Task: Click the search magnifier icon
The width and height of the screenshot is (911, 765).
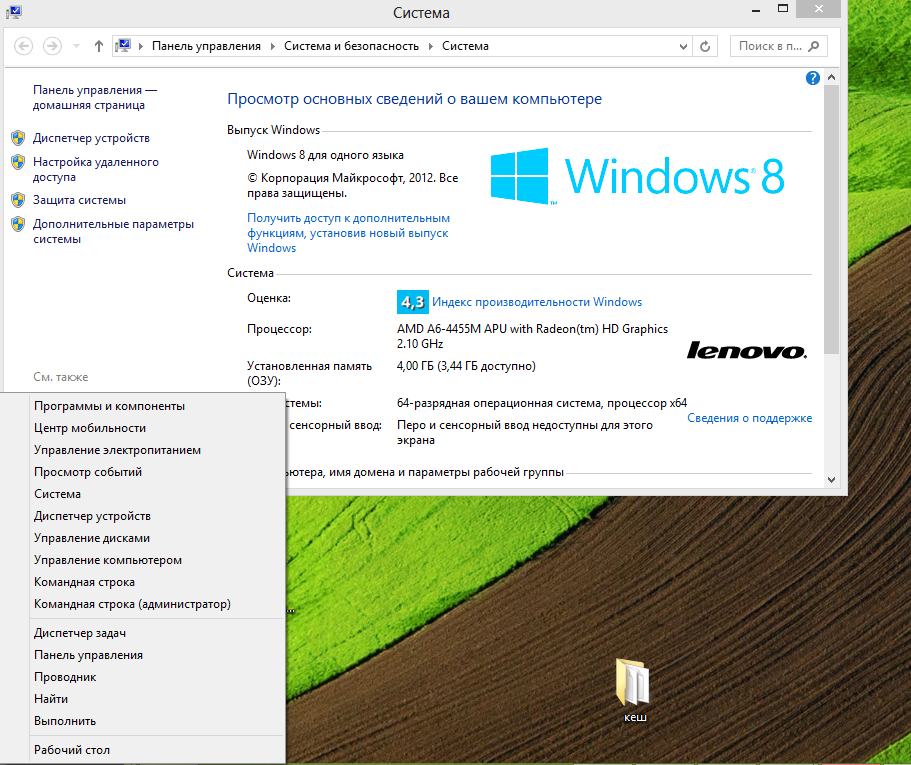Action: [x=815, y=46]
